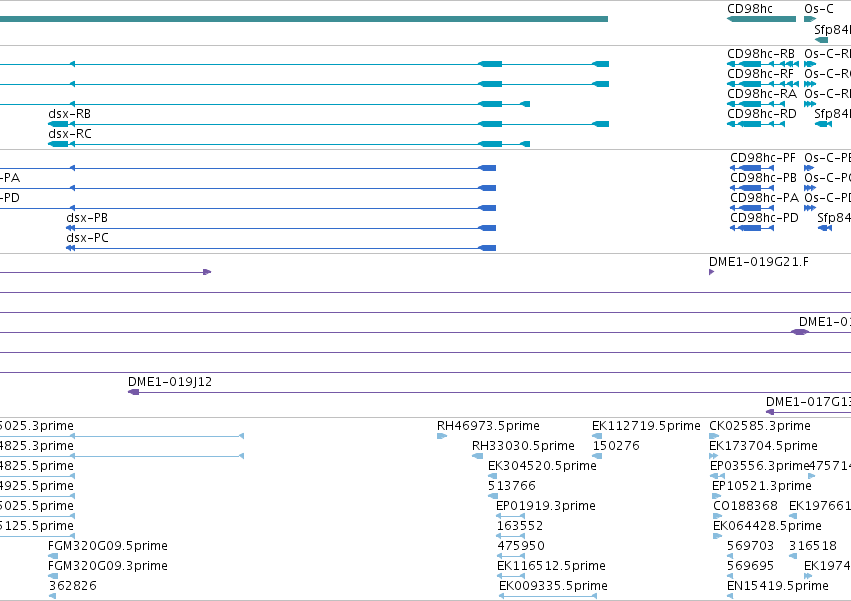Click feature label 163552
851x601 pixels.
tap(520, 526)
